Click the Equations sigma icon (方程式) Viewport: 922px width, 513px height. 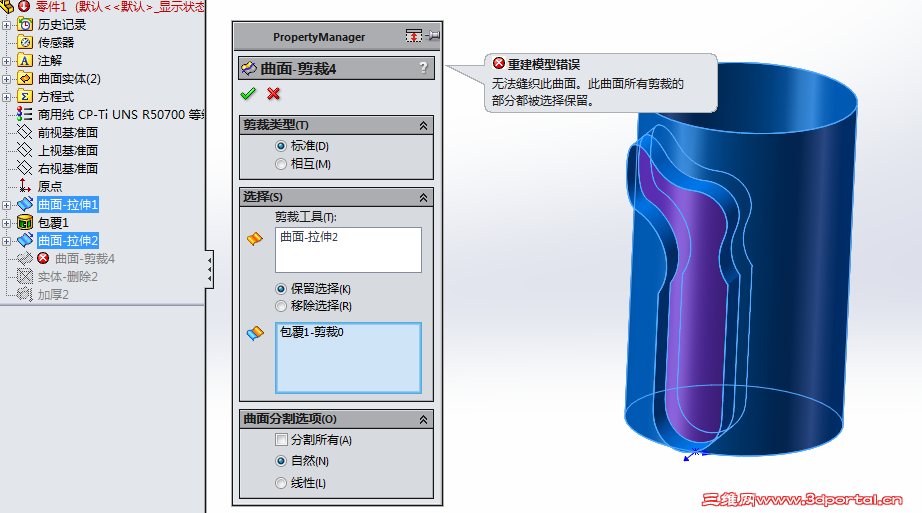(x=25, y=96)
